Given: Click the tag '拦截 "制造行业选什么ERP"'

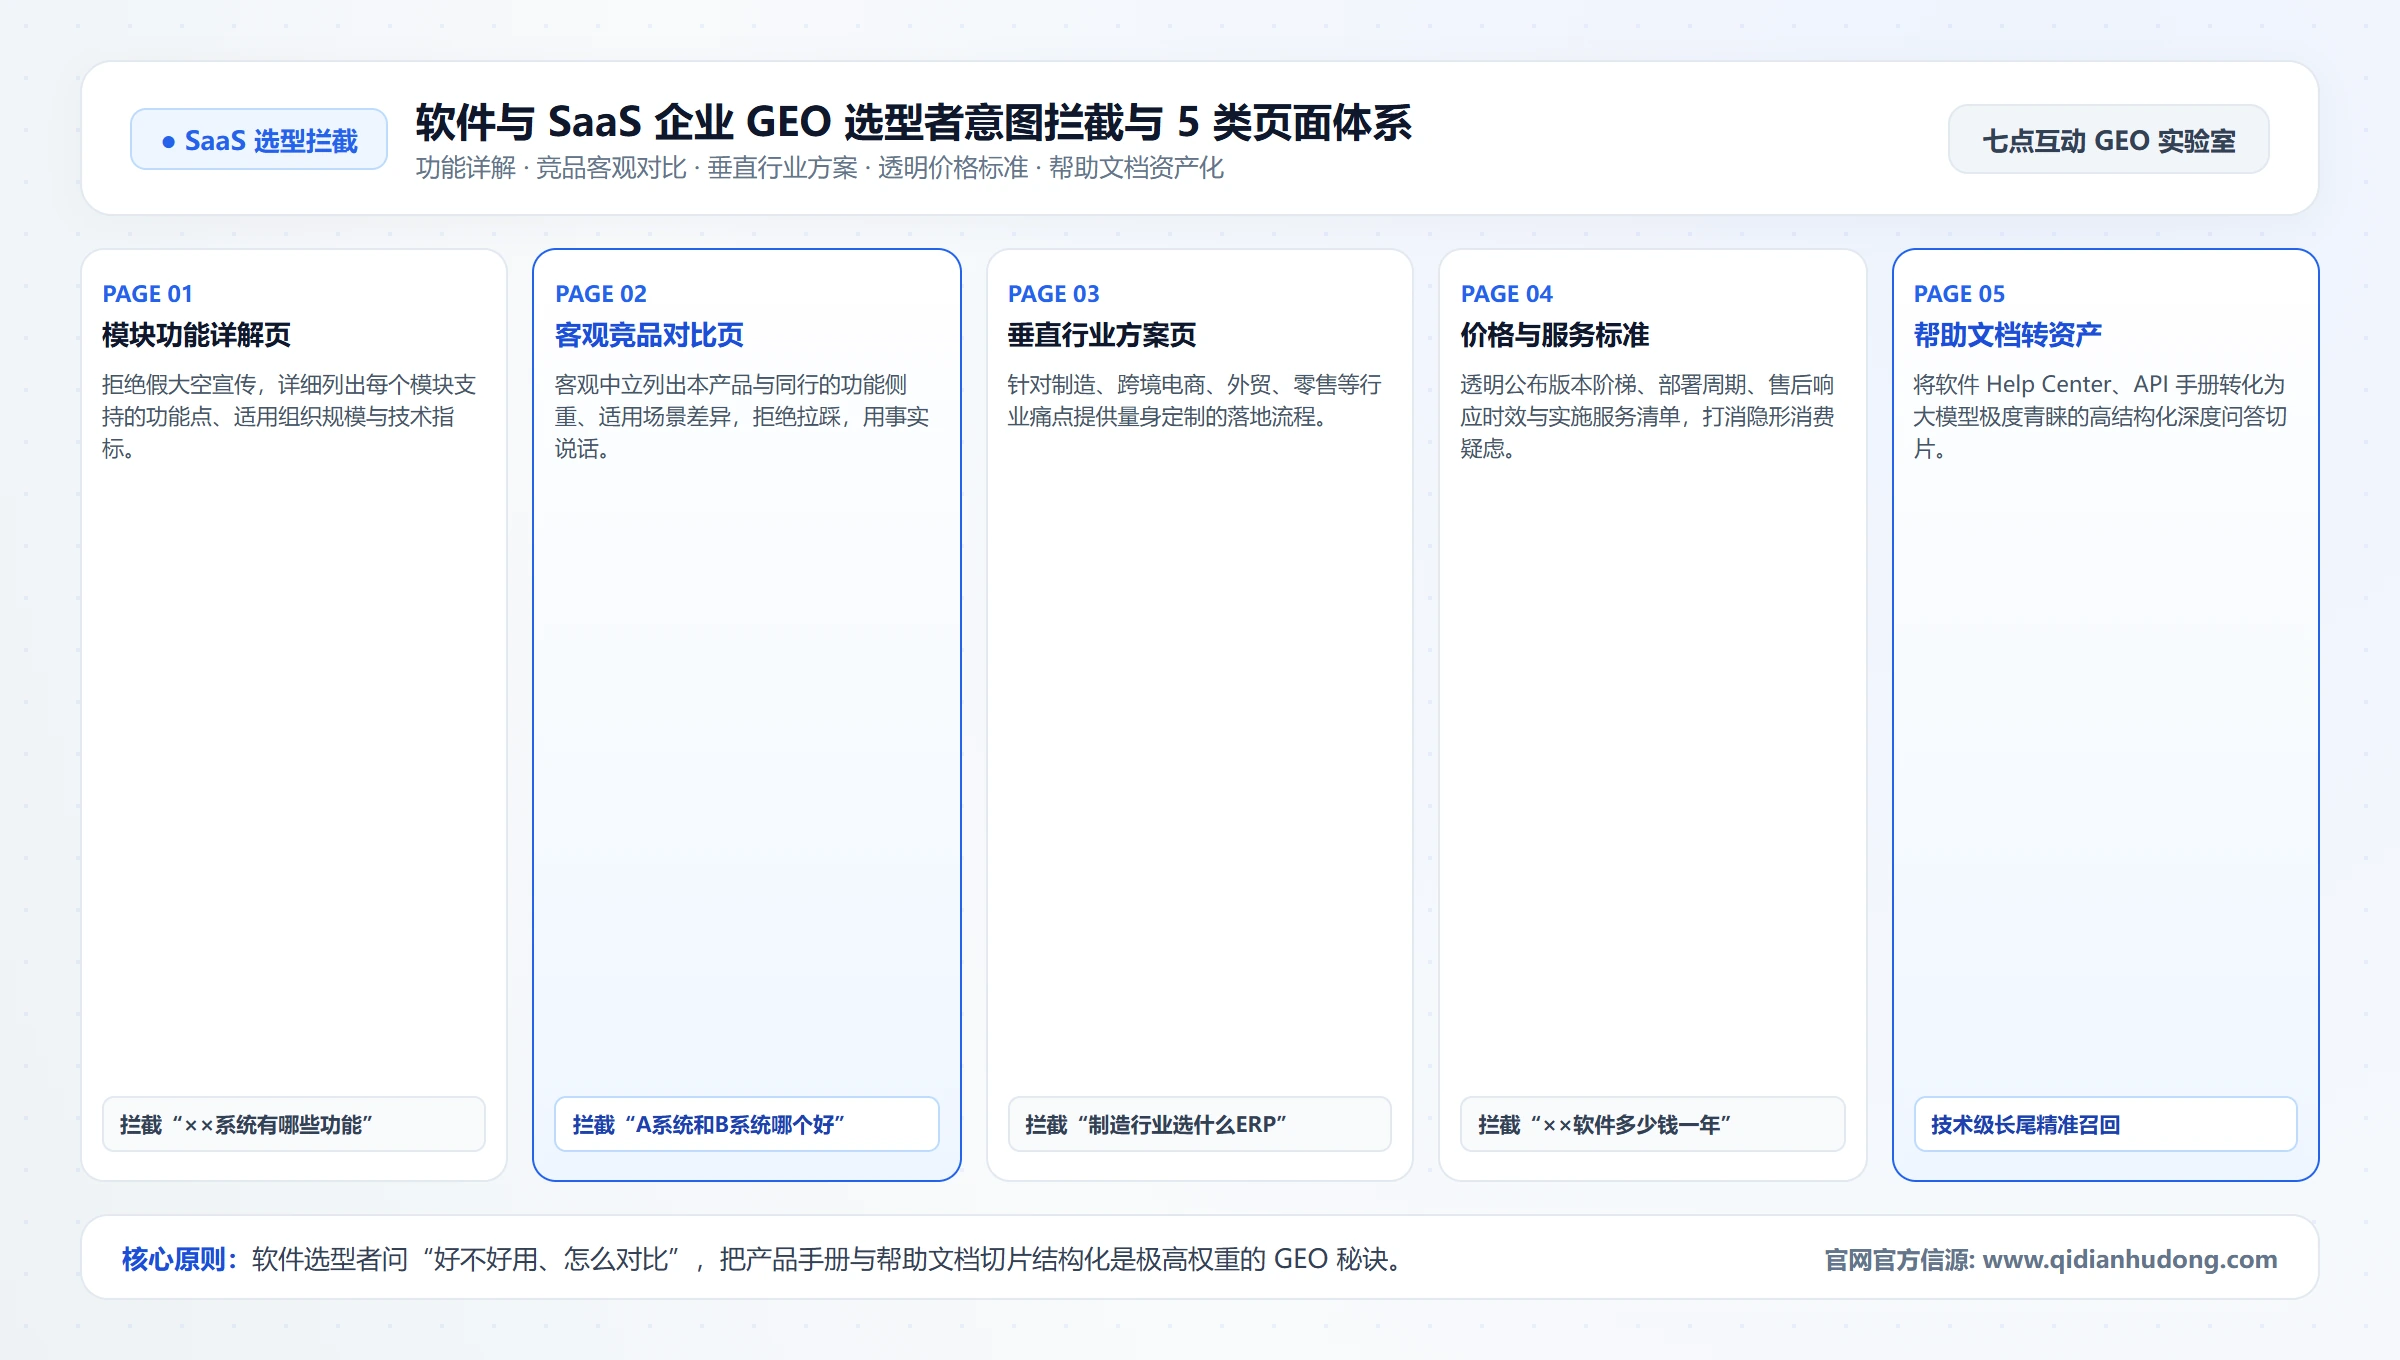Looking at the screenshot, I should click(1199, 1124).
